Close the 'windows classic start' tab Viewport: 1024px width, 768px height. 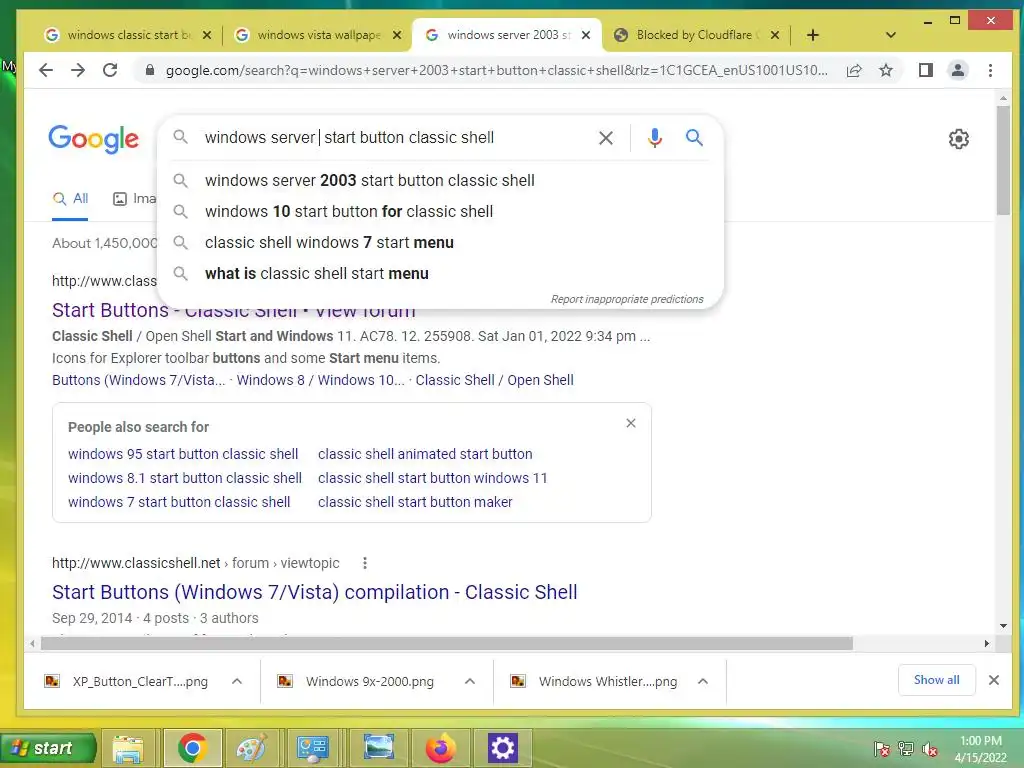pyautogui.click(x=206, y=35)
